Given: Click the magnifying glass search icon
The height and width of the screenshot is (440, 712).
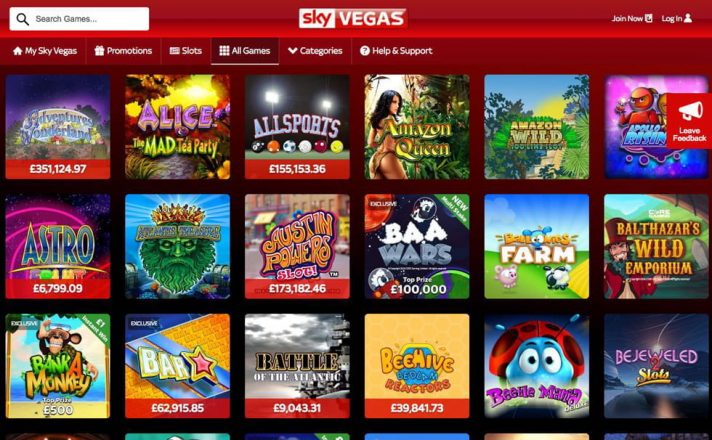Looking at the screenshot, I should 22,19.
